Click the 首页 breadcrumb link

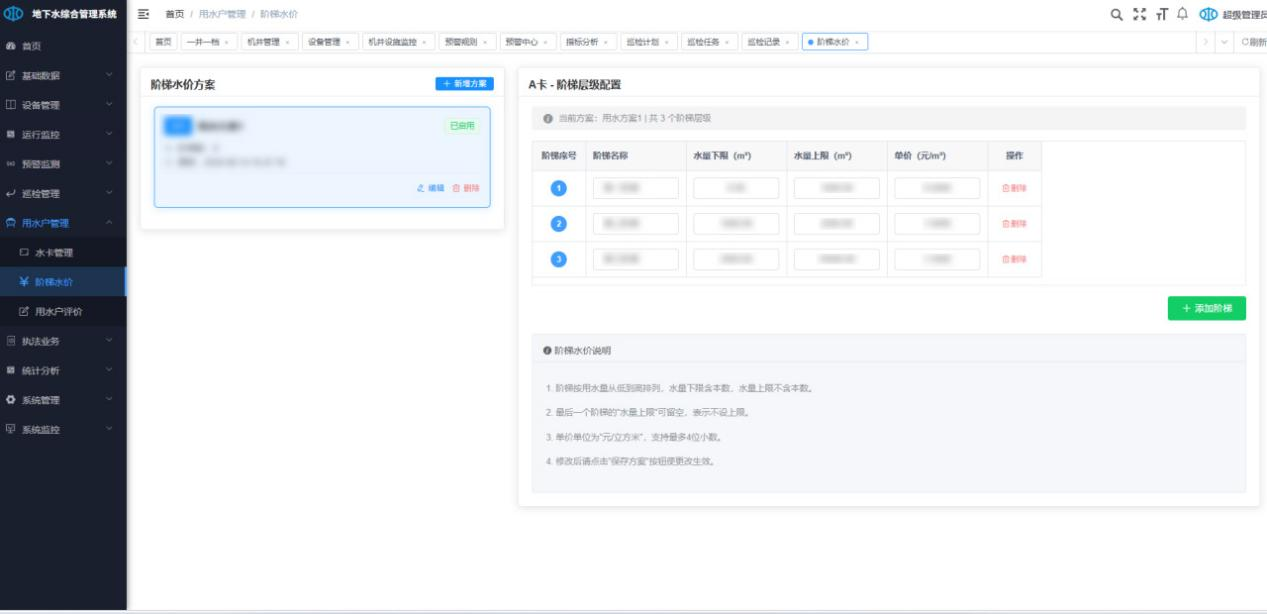pyautogui.click(x=175, y=14)
